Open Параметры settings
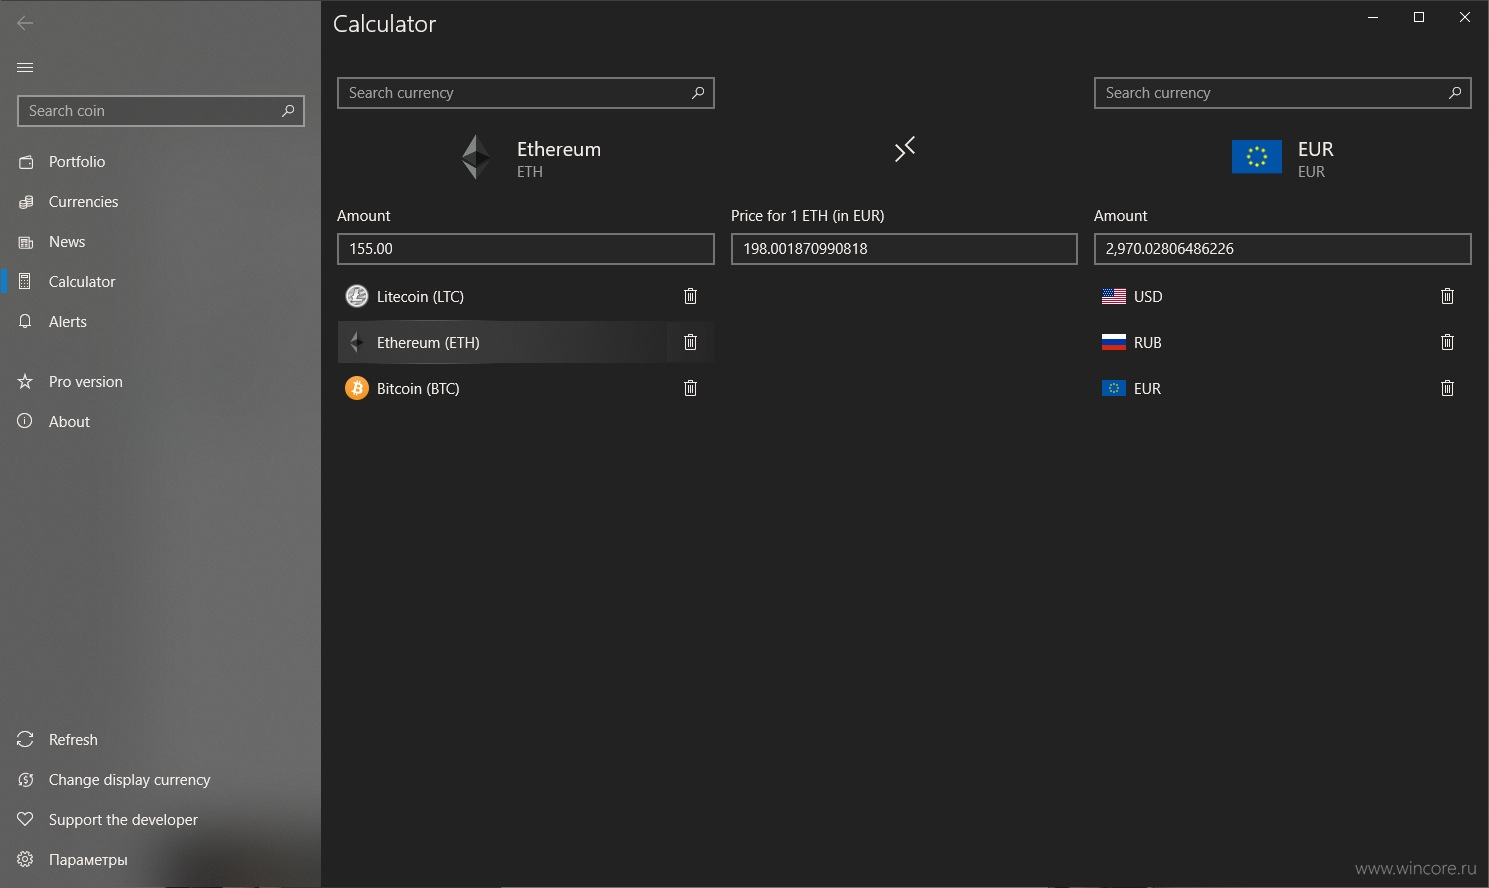1489x888 pixels. tap(160, 859)
